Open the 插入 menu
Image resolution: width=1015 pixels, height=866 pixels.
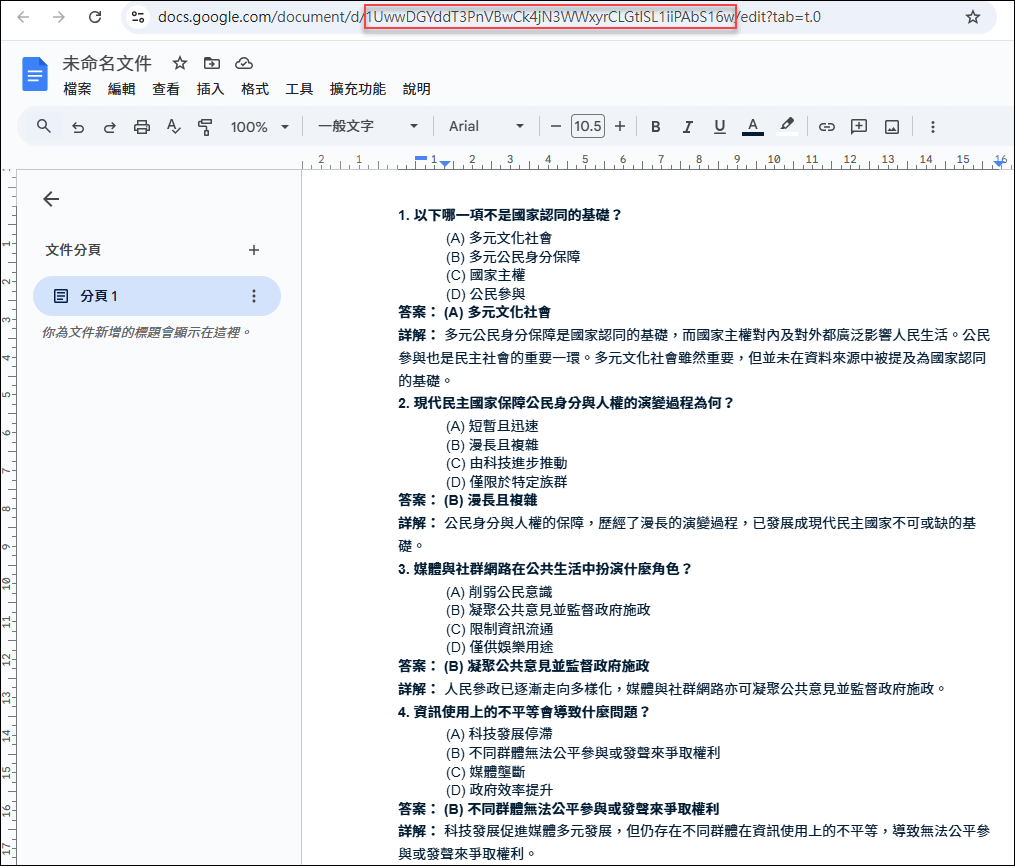click(210, 89)
